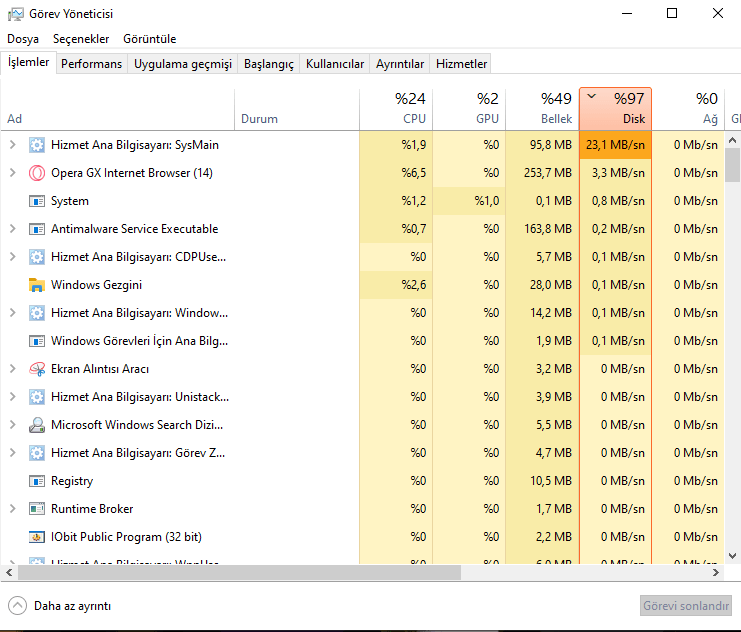The height and width of the screenshot is (632, 741).
Task: Click the horizontal scrollbar right arrow
Action: [716, 572]
